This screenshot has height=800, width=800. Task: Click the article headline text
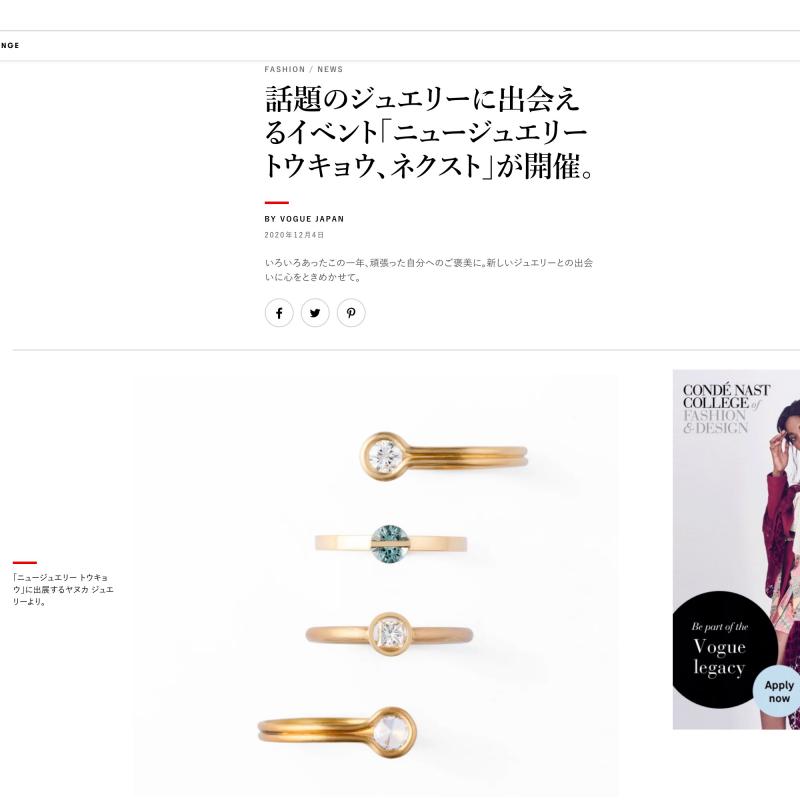429,133
